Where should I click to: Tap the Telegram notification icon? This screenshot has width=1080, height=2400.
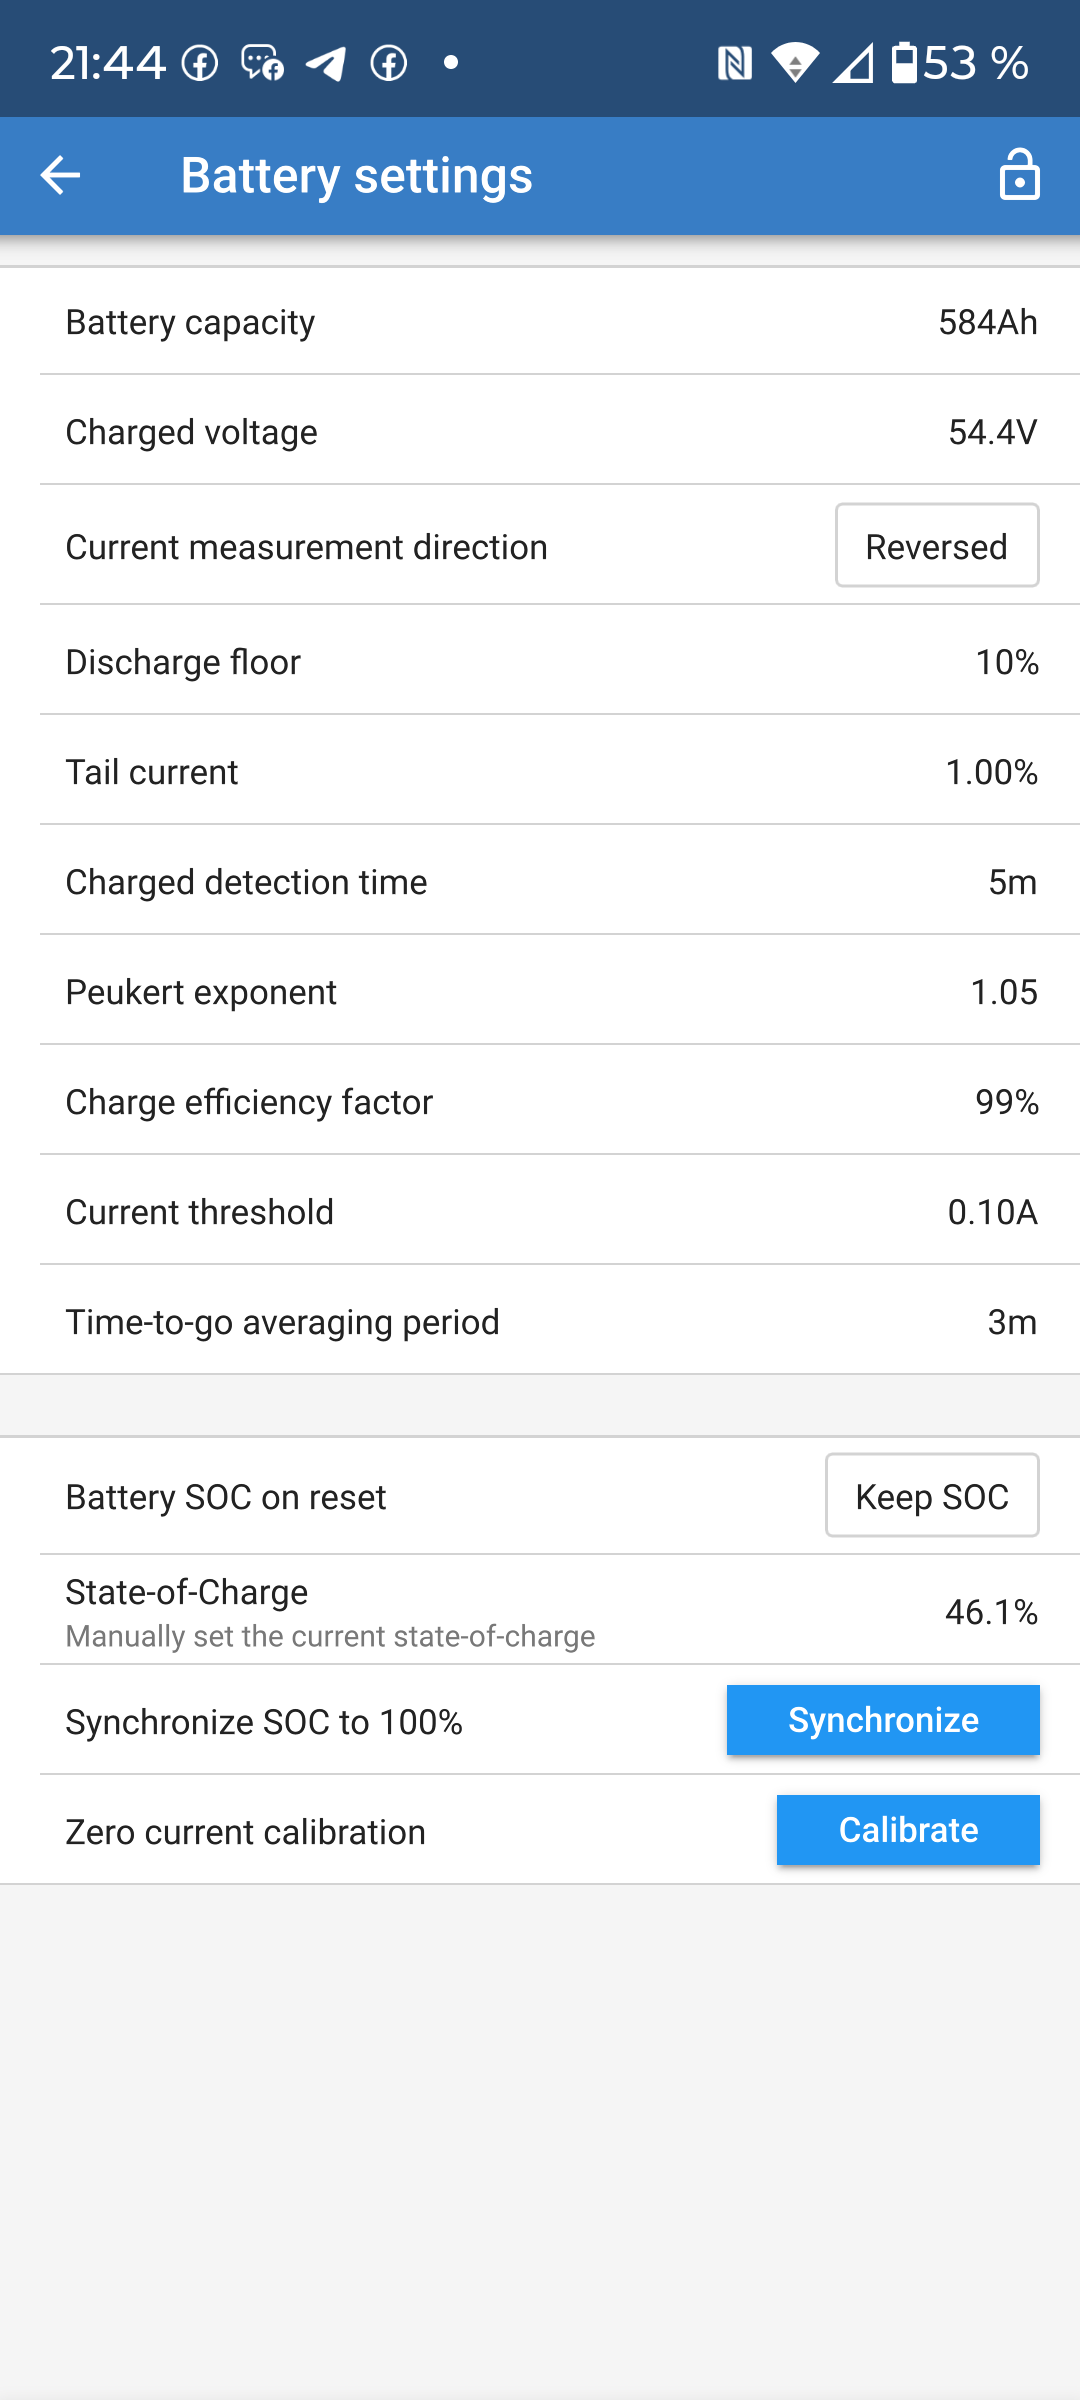tap(326, 64)
